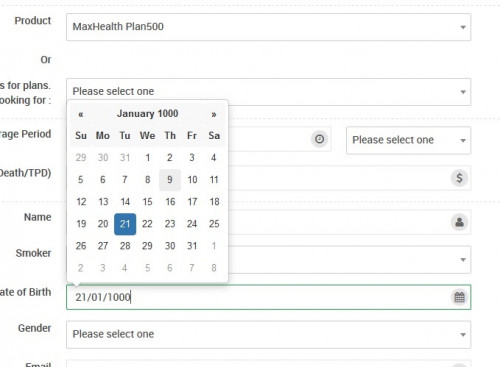Open the Product dropdown showing MaxHealth Plan500
This screenshot has height=367, width=500.
coord(268,27)
